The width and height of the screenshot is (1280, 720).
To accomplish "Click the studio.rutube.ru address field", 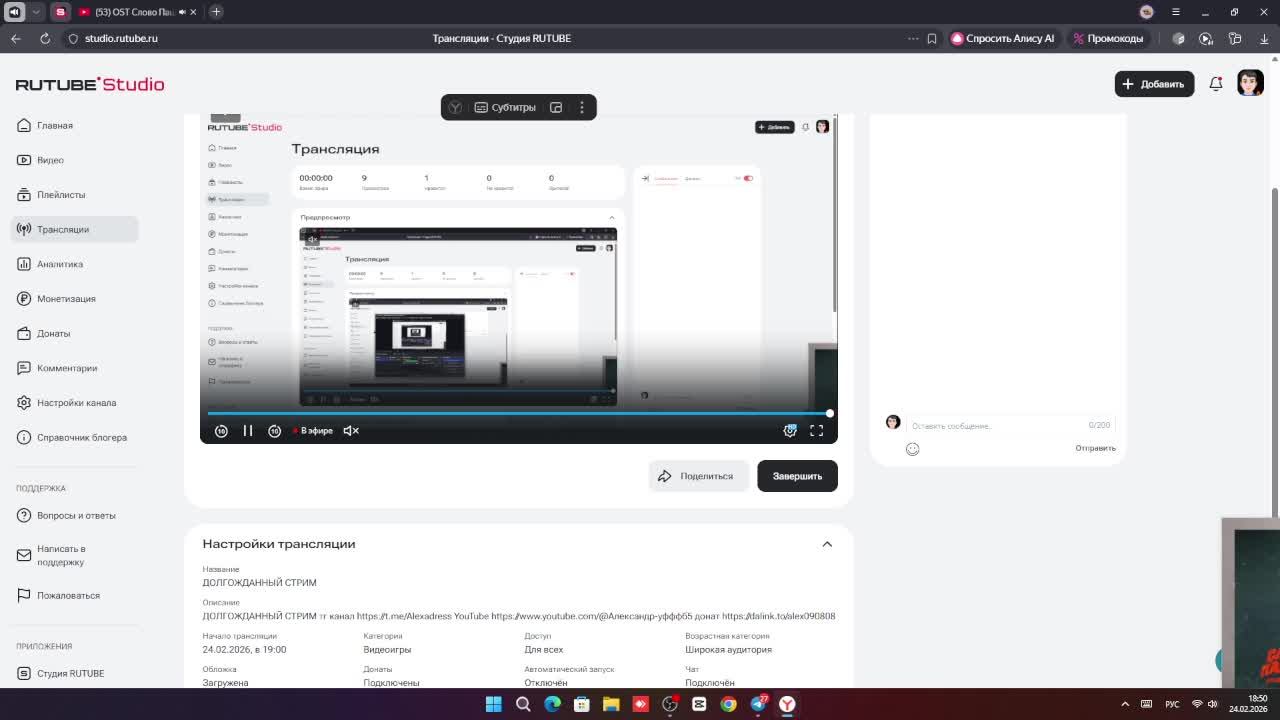I will (x=121, y=38).
